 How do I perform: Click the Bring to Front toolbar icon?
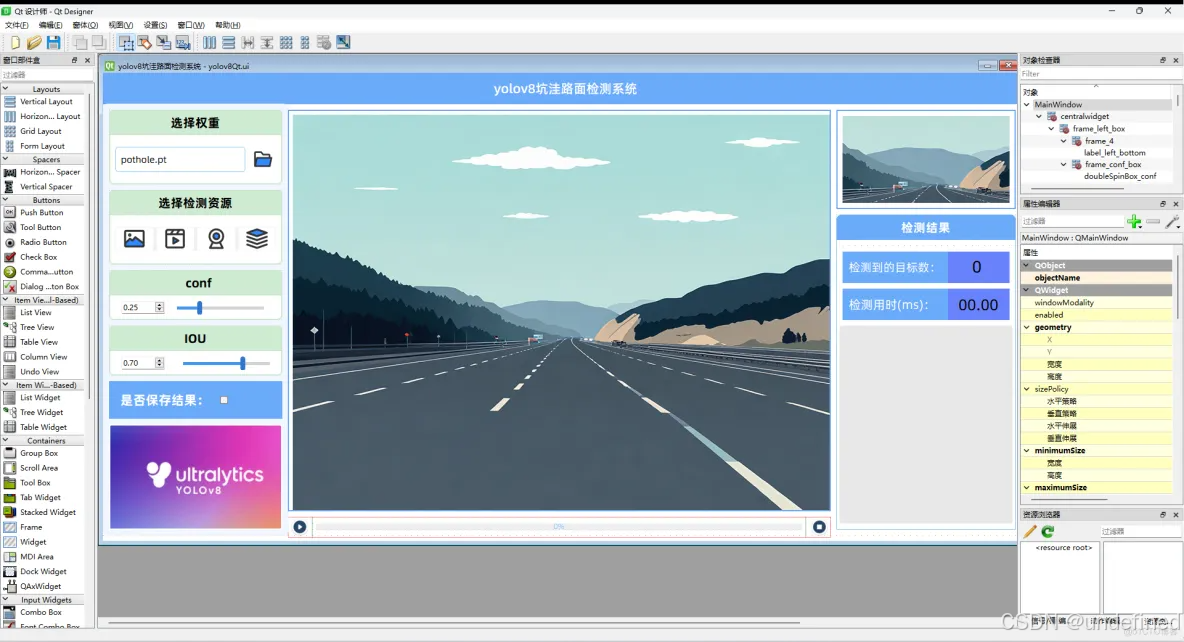tap(98, 43)
